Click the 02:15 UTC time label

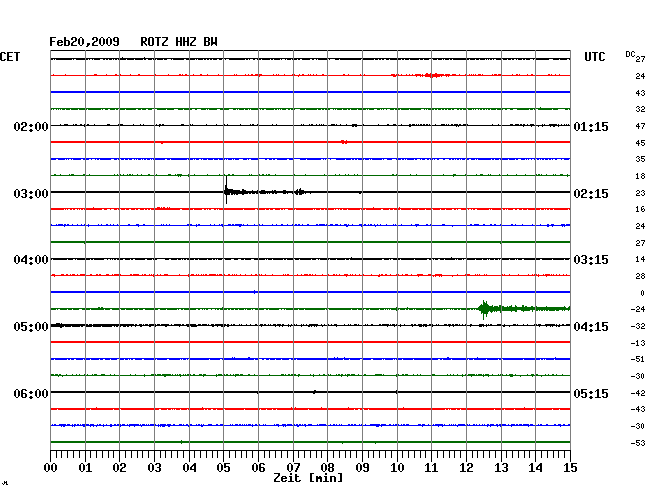591,194
